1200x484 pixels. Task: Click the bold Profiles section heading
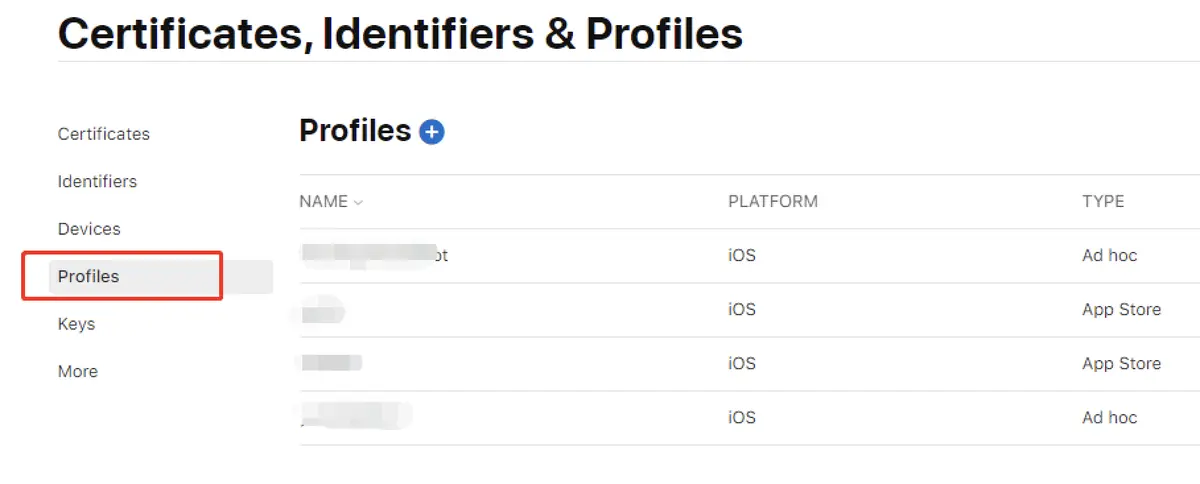pyautogui.click(x=355, y=131)
